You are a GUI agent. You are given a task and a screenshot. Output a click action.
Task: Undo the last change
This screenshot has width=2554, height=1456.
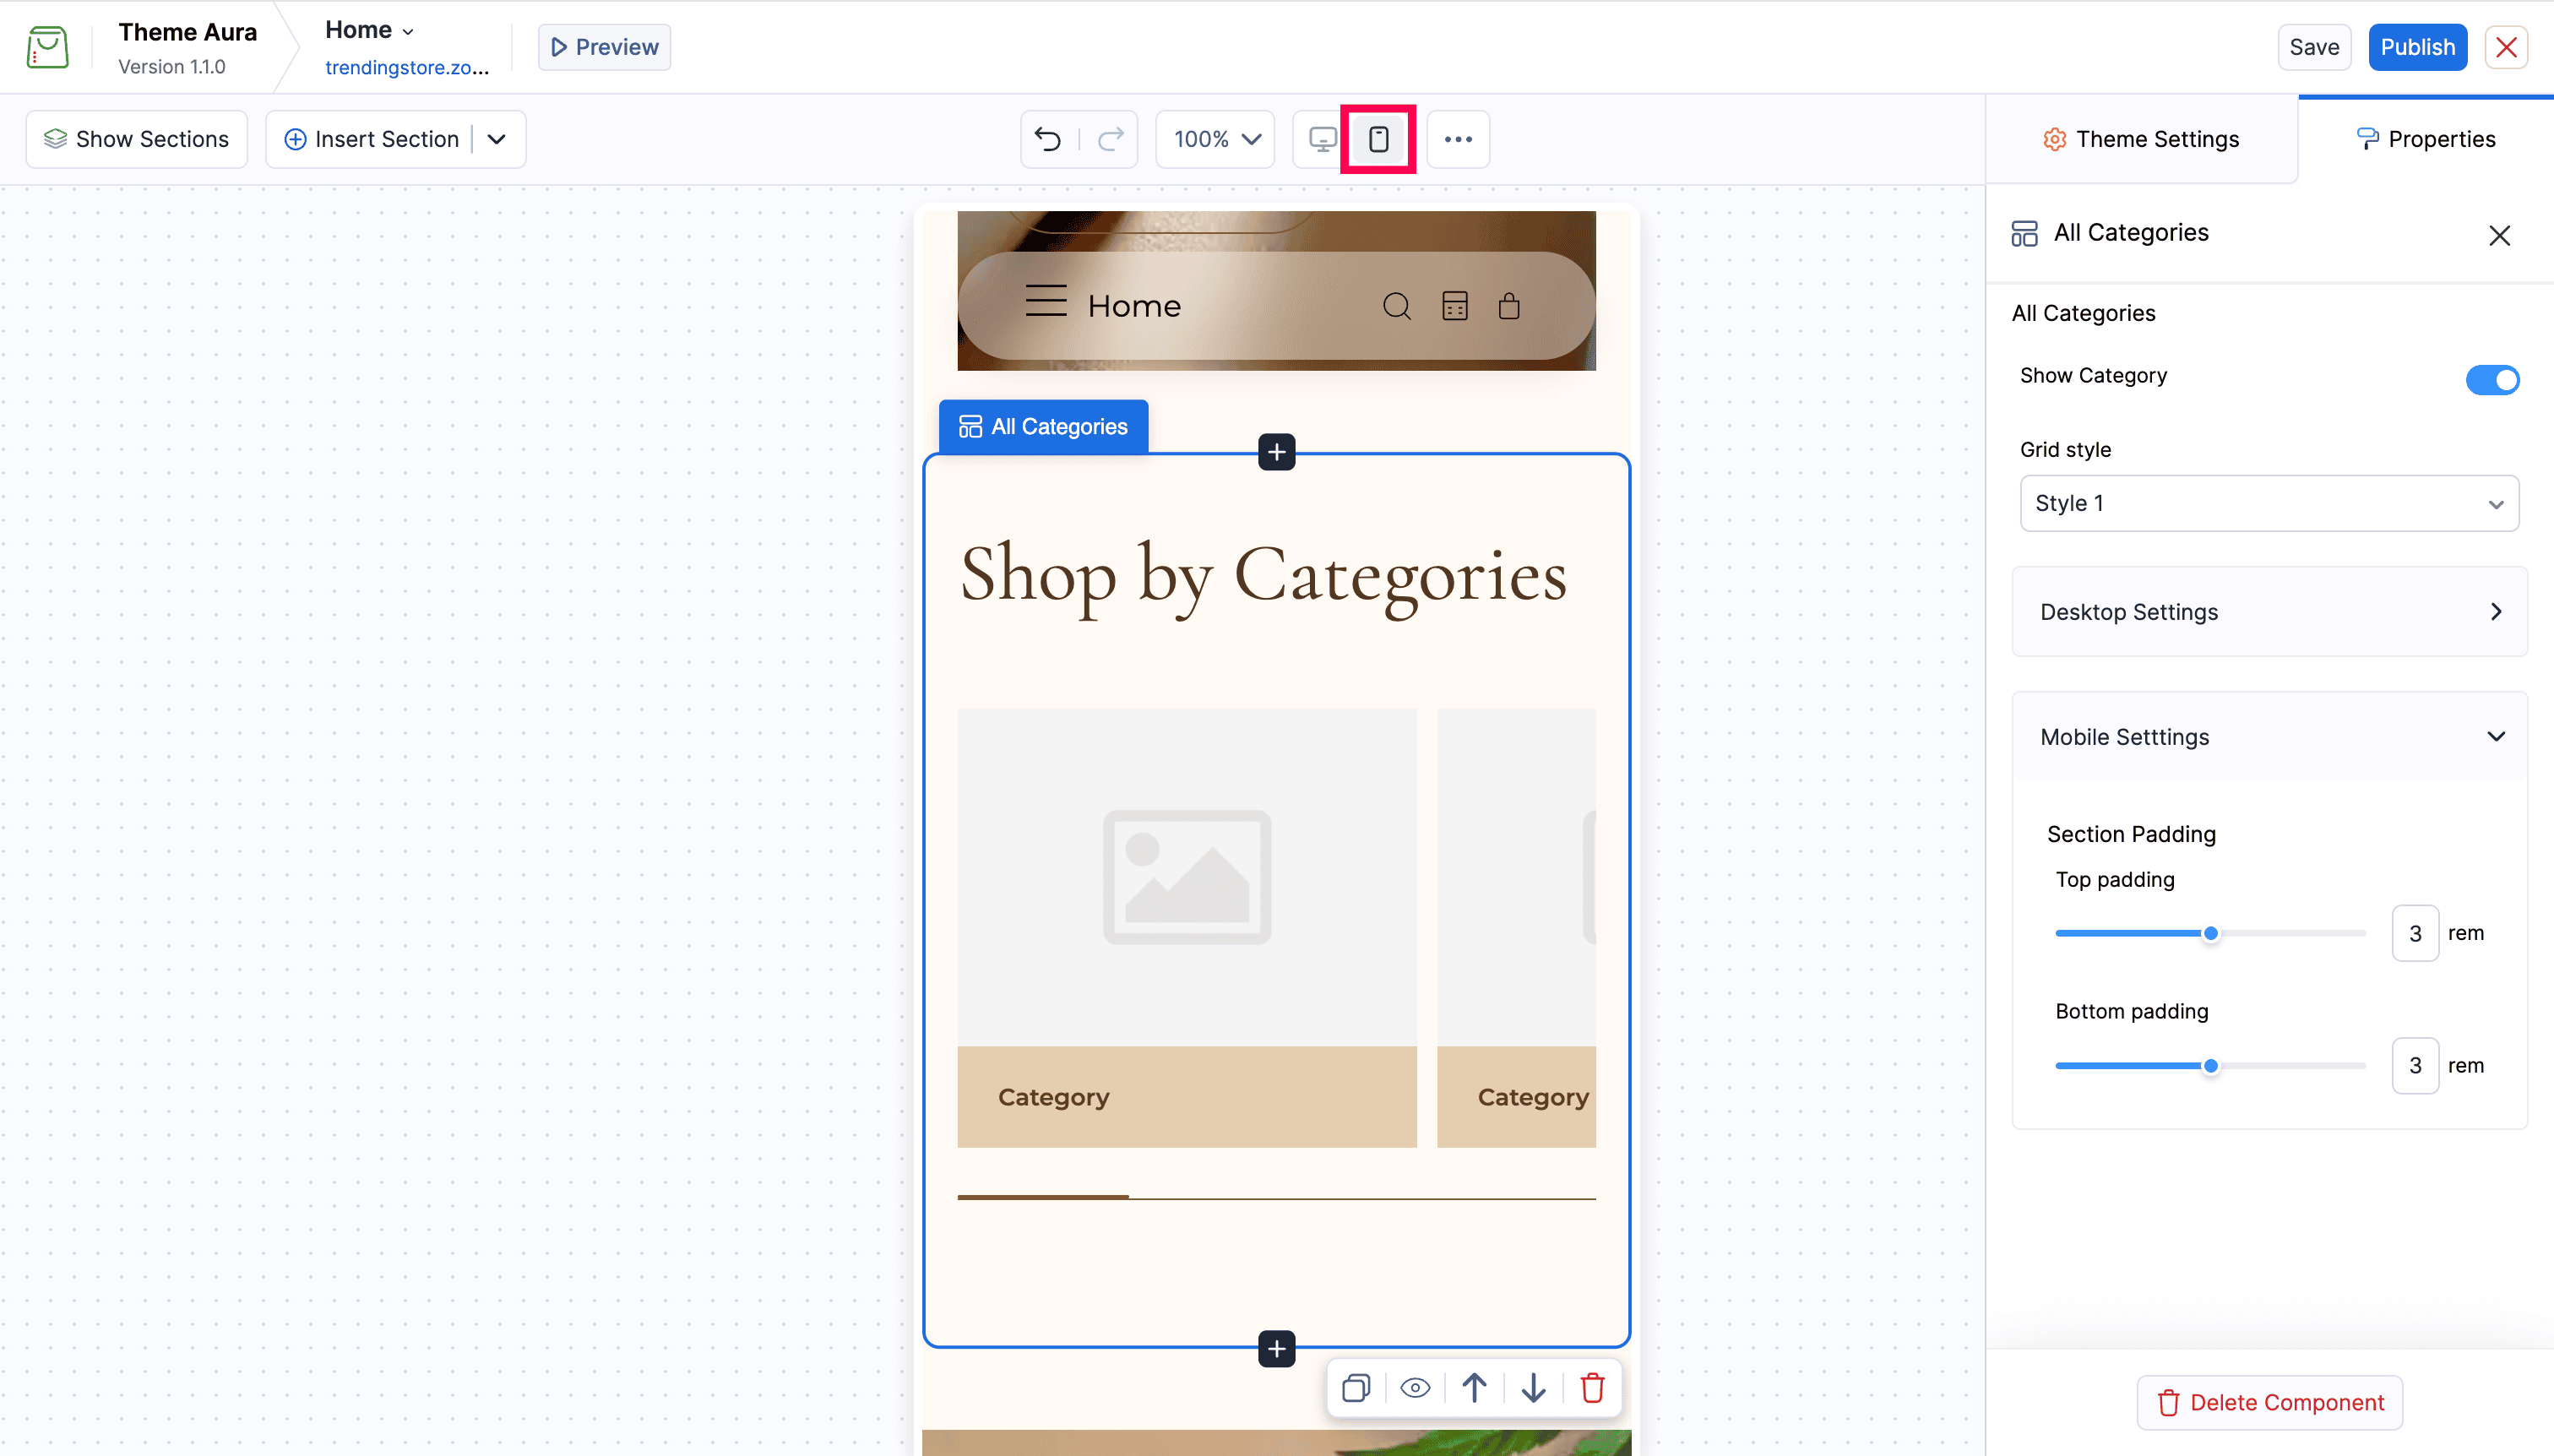point(1048,139)
